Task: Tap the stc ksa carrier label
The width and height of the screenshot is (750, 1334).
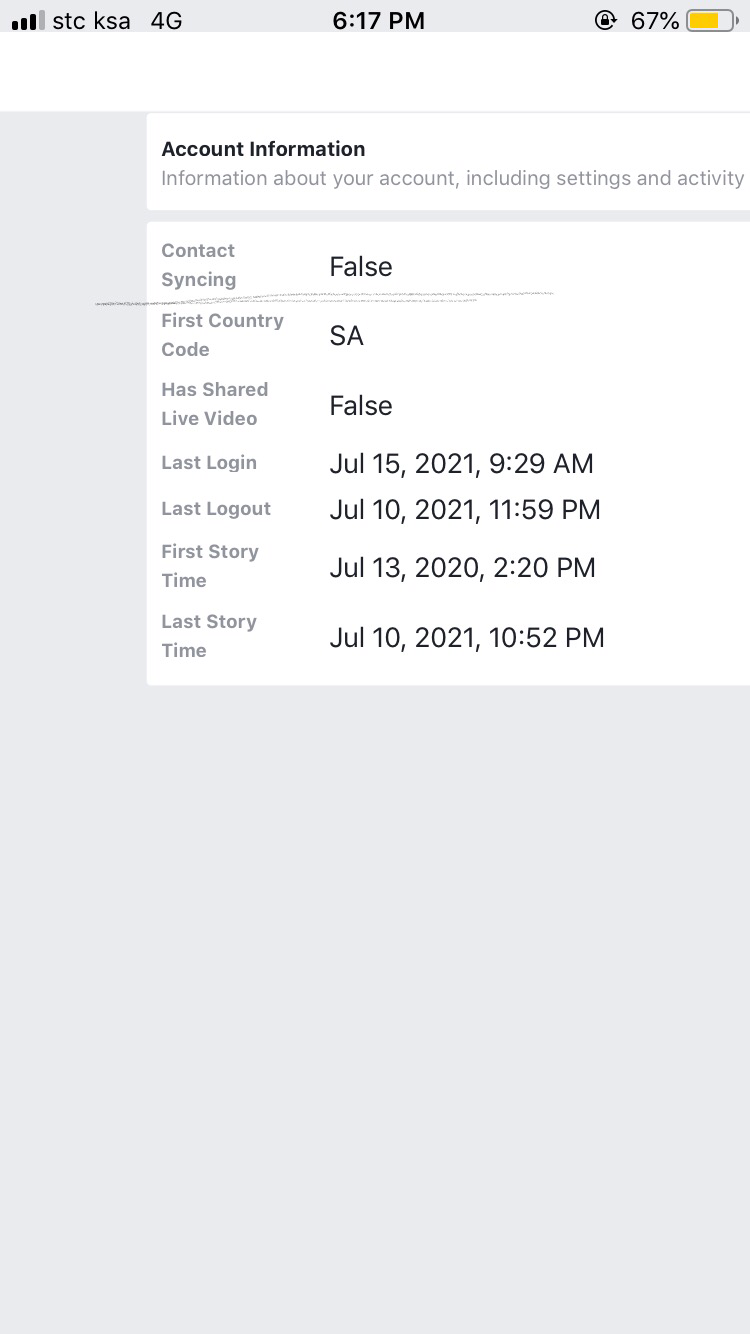Action: click(91, 20)
